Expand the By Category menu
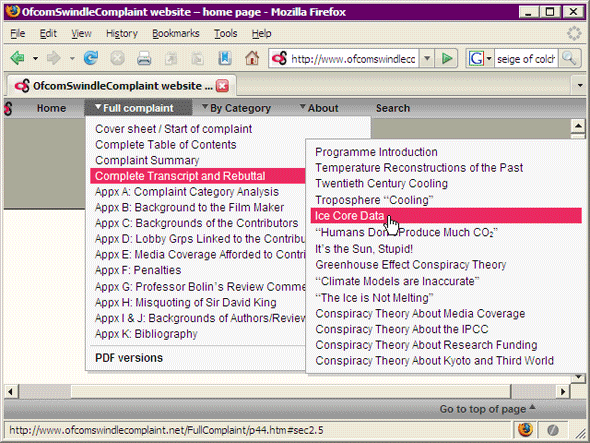 coord(237,108)
